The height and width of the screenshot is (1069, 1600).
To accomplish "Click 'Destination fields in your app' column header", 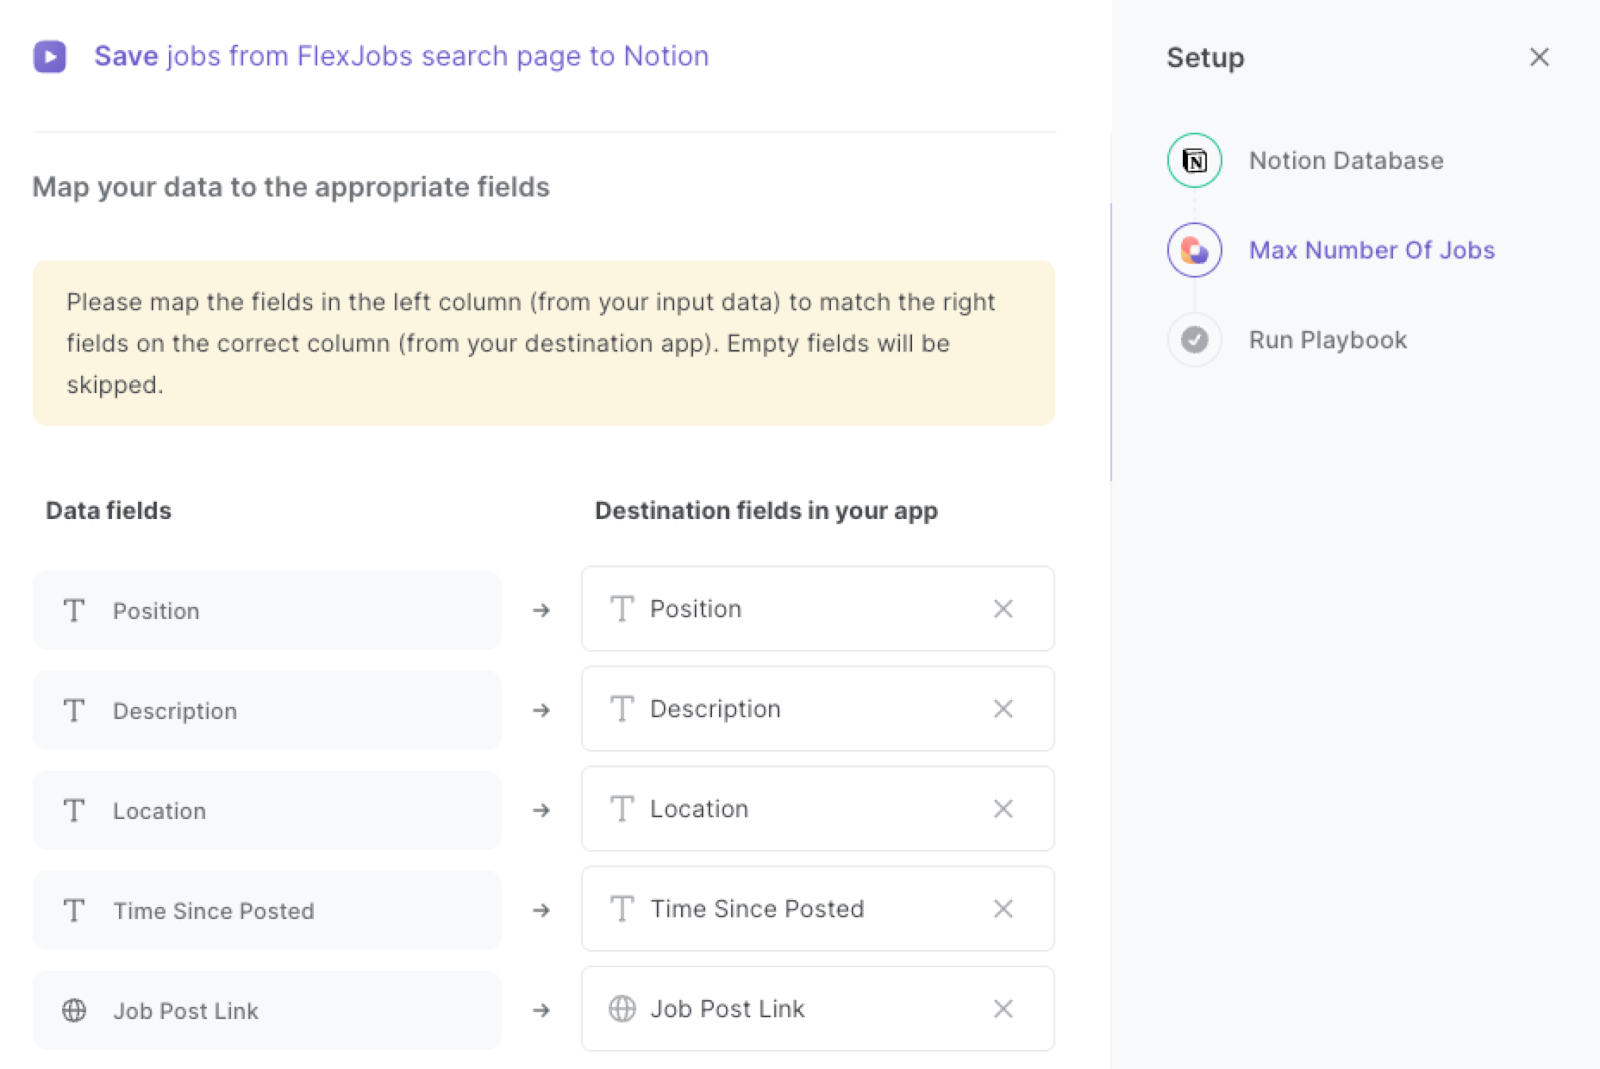I will point(766,511).
